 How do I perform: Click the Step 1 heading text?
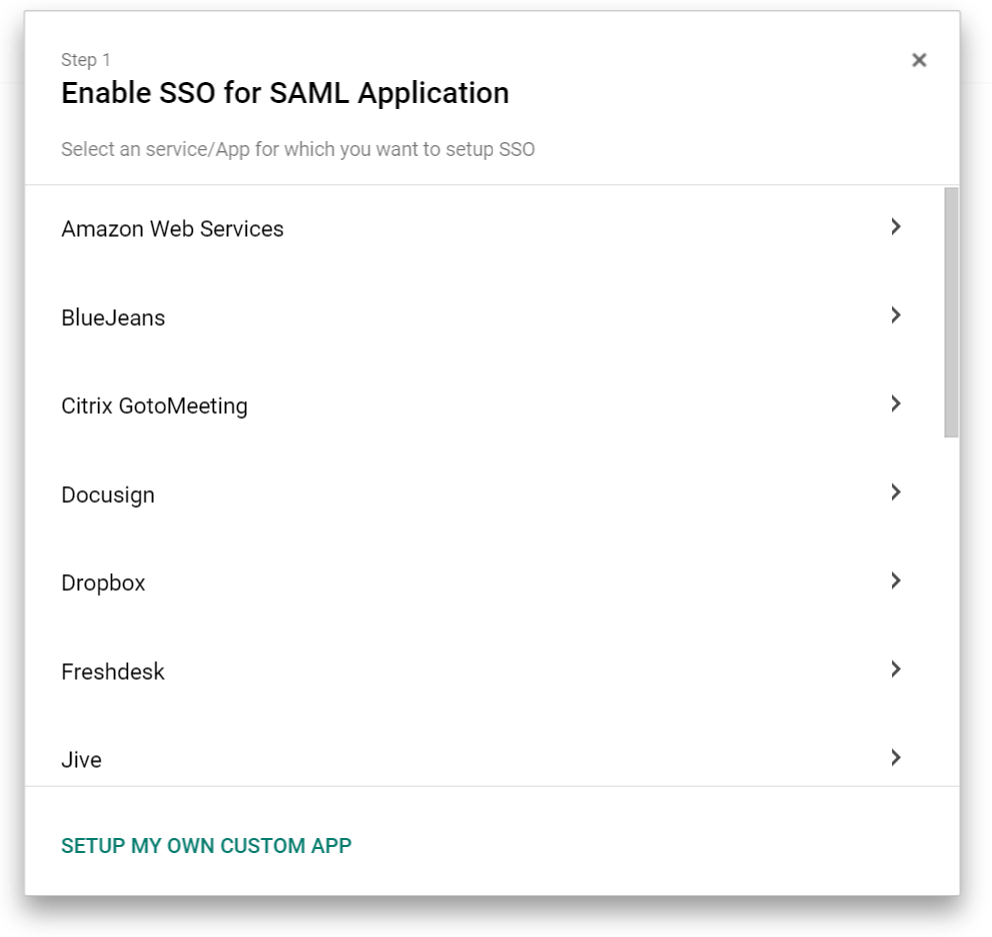pos(80,60)
